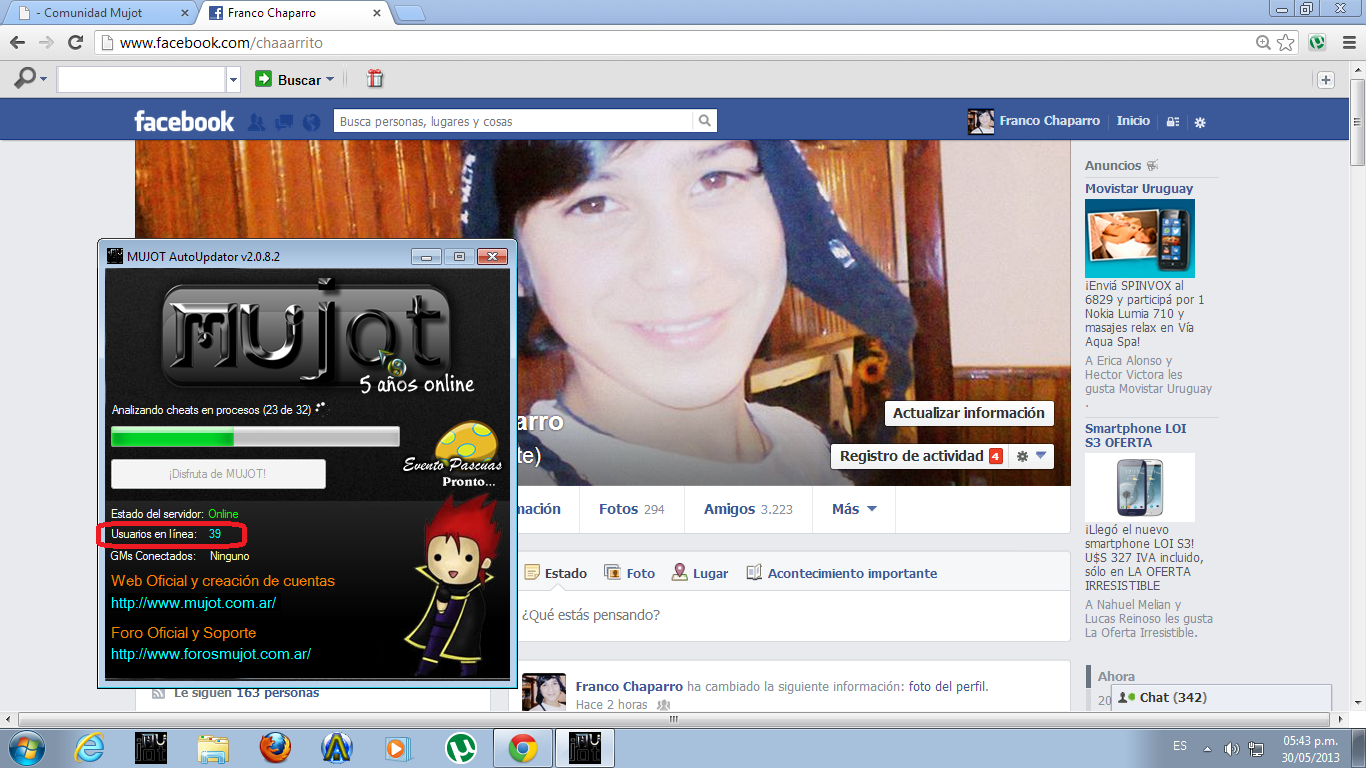Open Firefox from the Windows taskbar

(275, 747)
